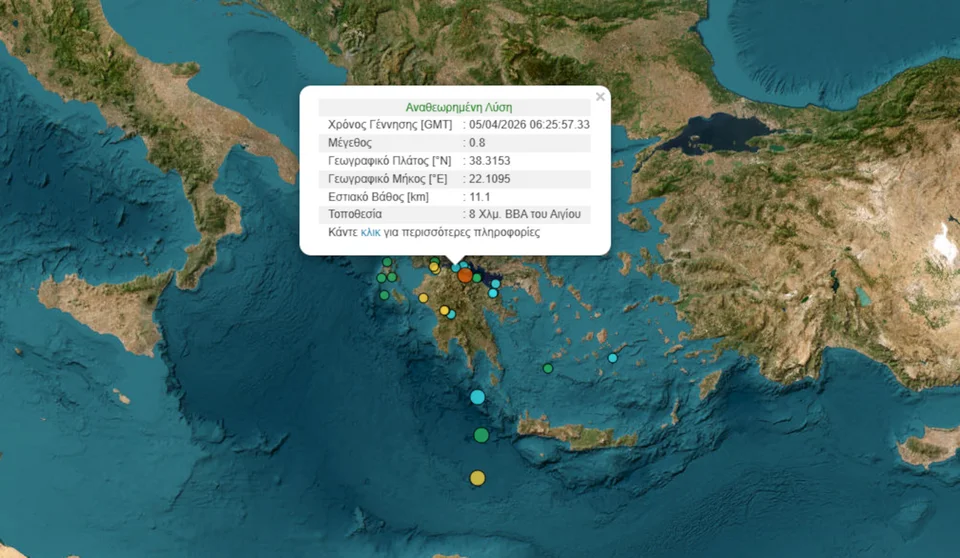Open the 'κλικ' link for more information
Image resolution: width=960 pixels, height=558 pixels.
tap(370, 232)
